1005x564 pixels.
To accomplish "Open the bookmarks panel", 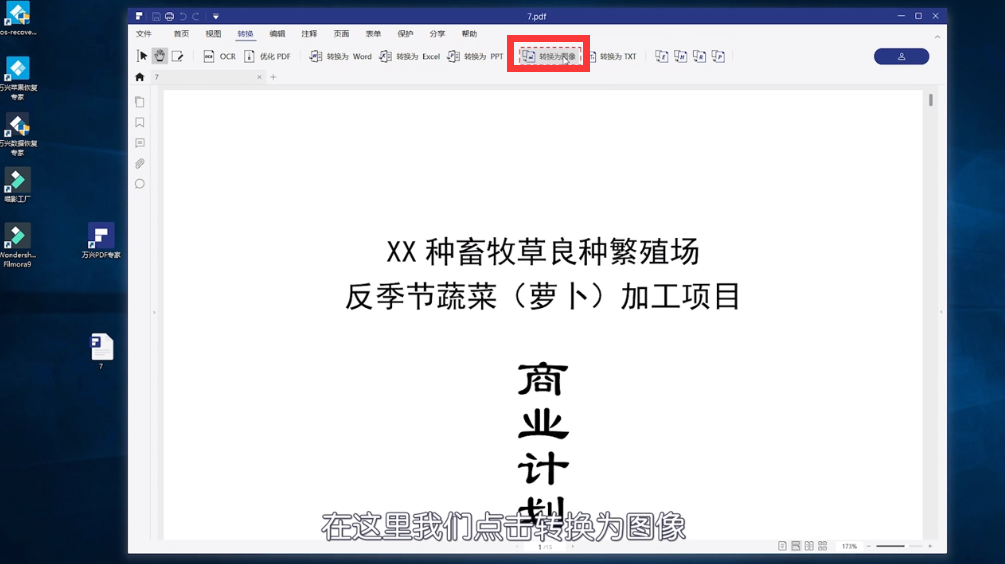I will [x=140, y=122].
